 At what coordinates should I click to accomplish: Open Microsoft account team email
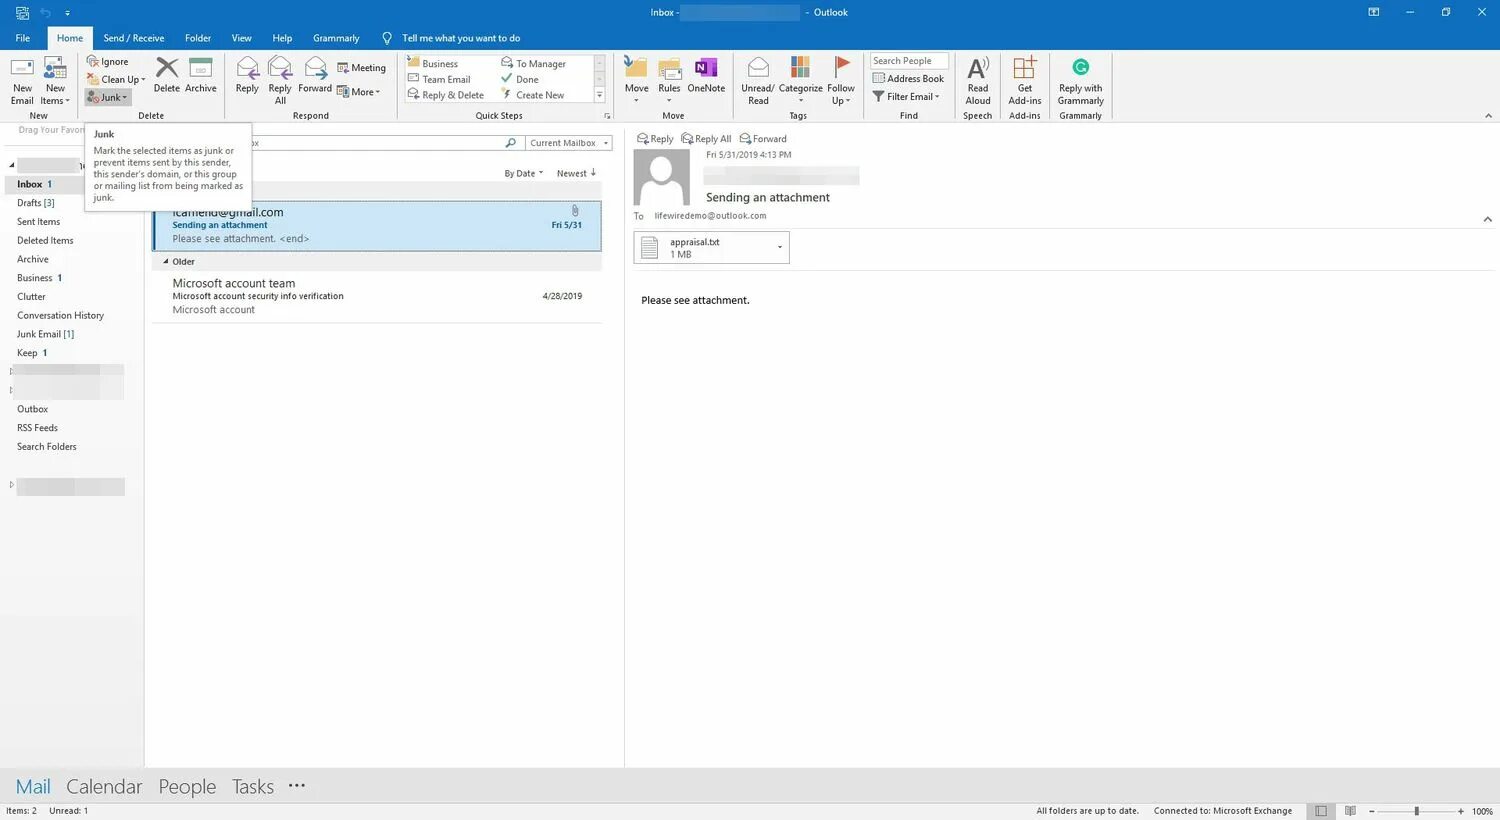pyautogui.click(x=377, y=296)
